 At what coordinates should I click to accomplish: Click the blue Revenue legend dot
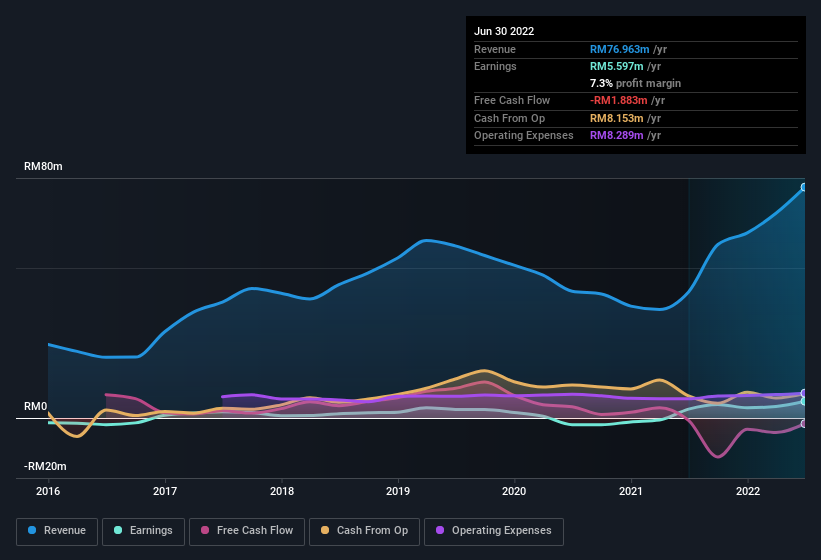point(33,531)
